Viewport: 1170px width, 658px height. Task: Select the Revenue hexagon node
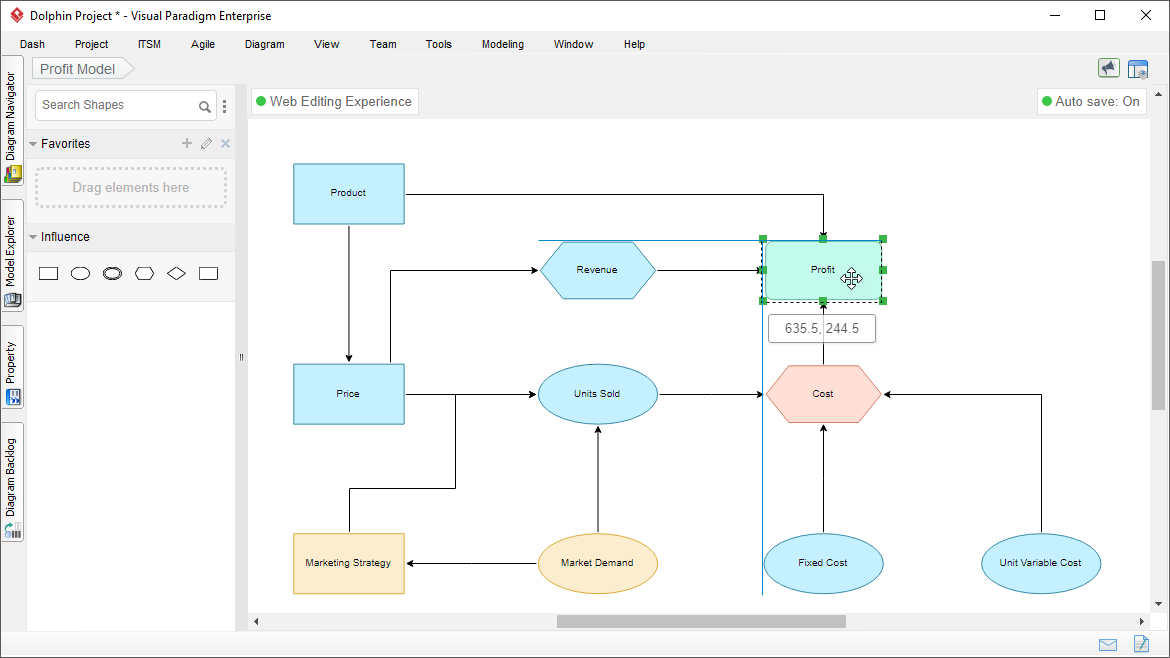pos(597,270)
